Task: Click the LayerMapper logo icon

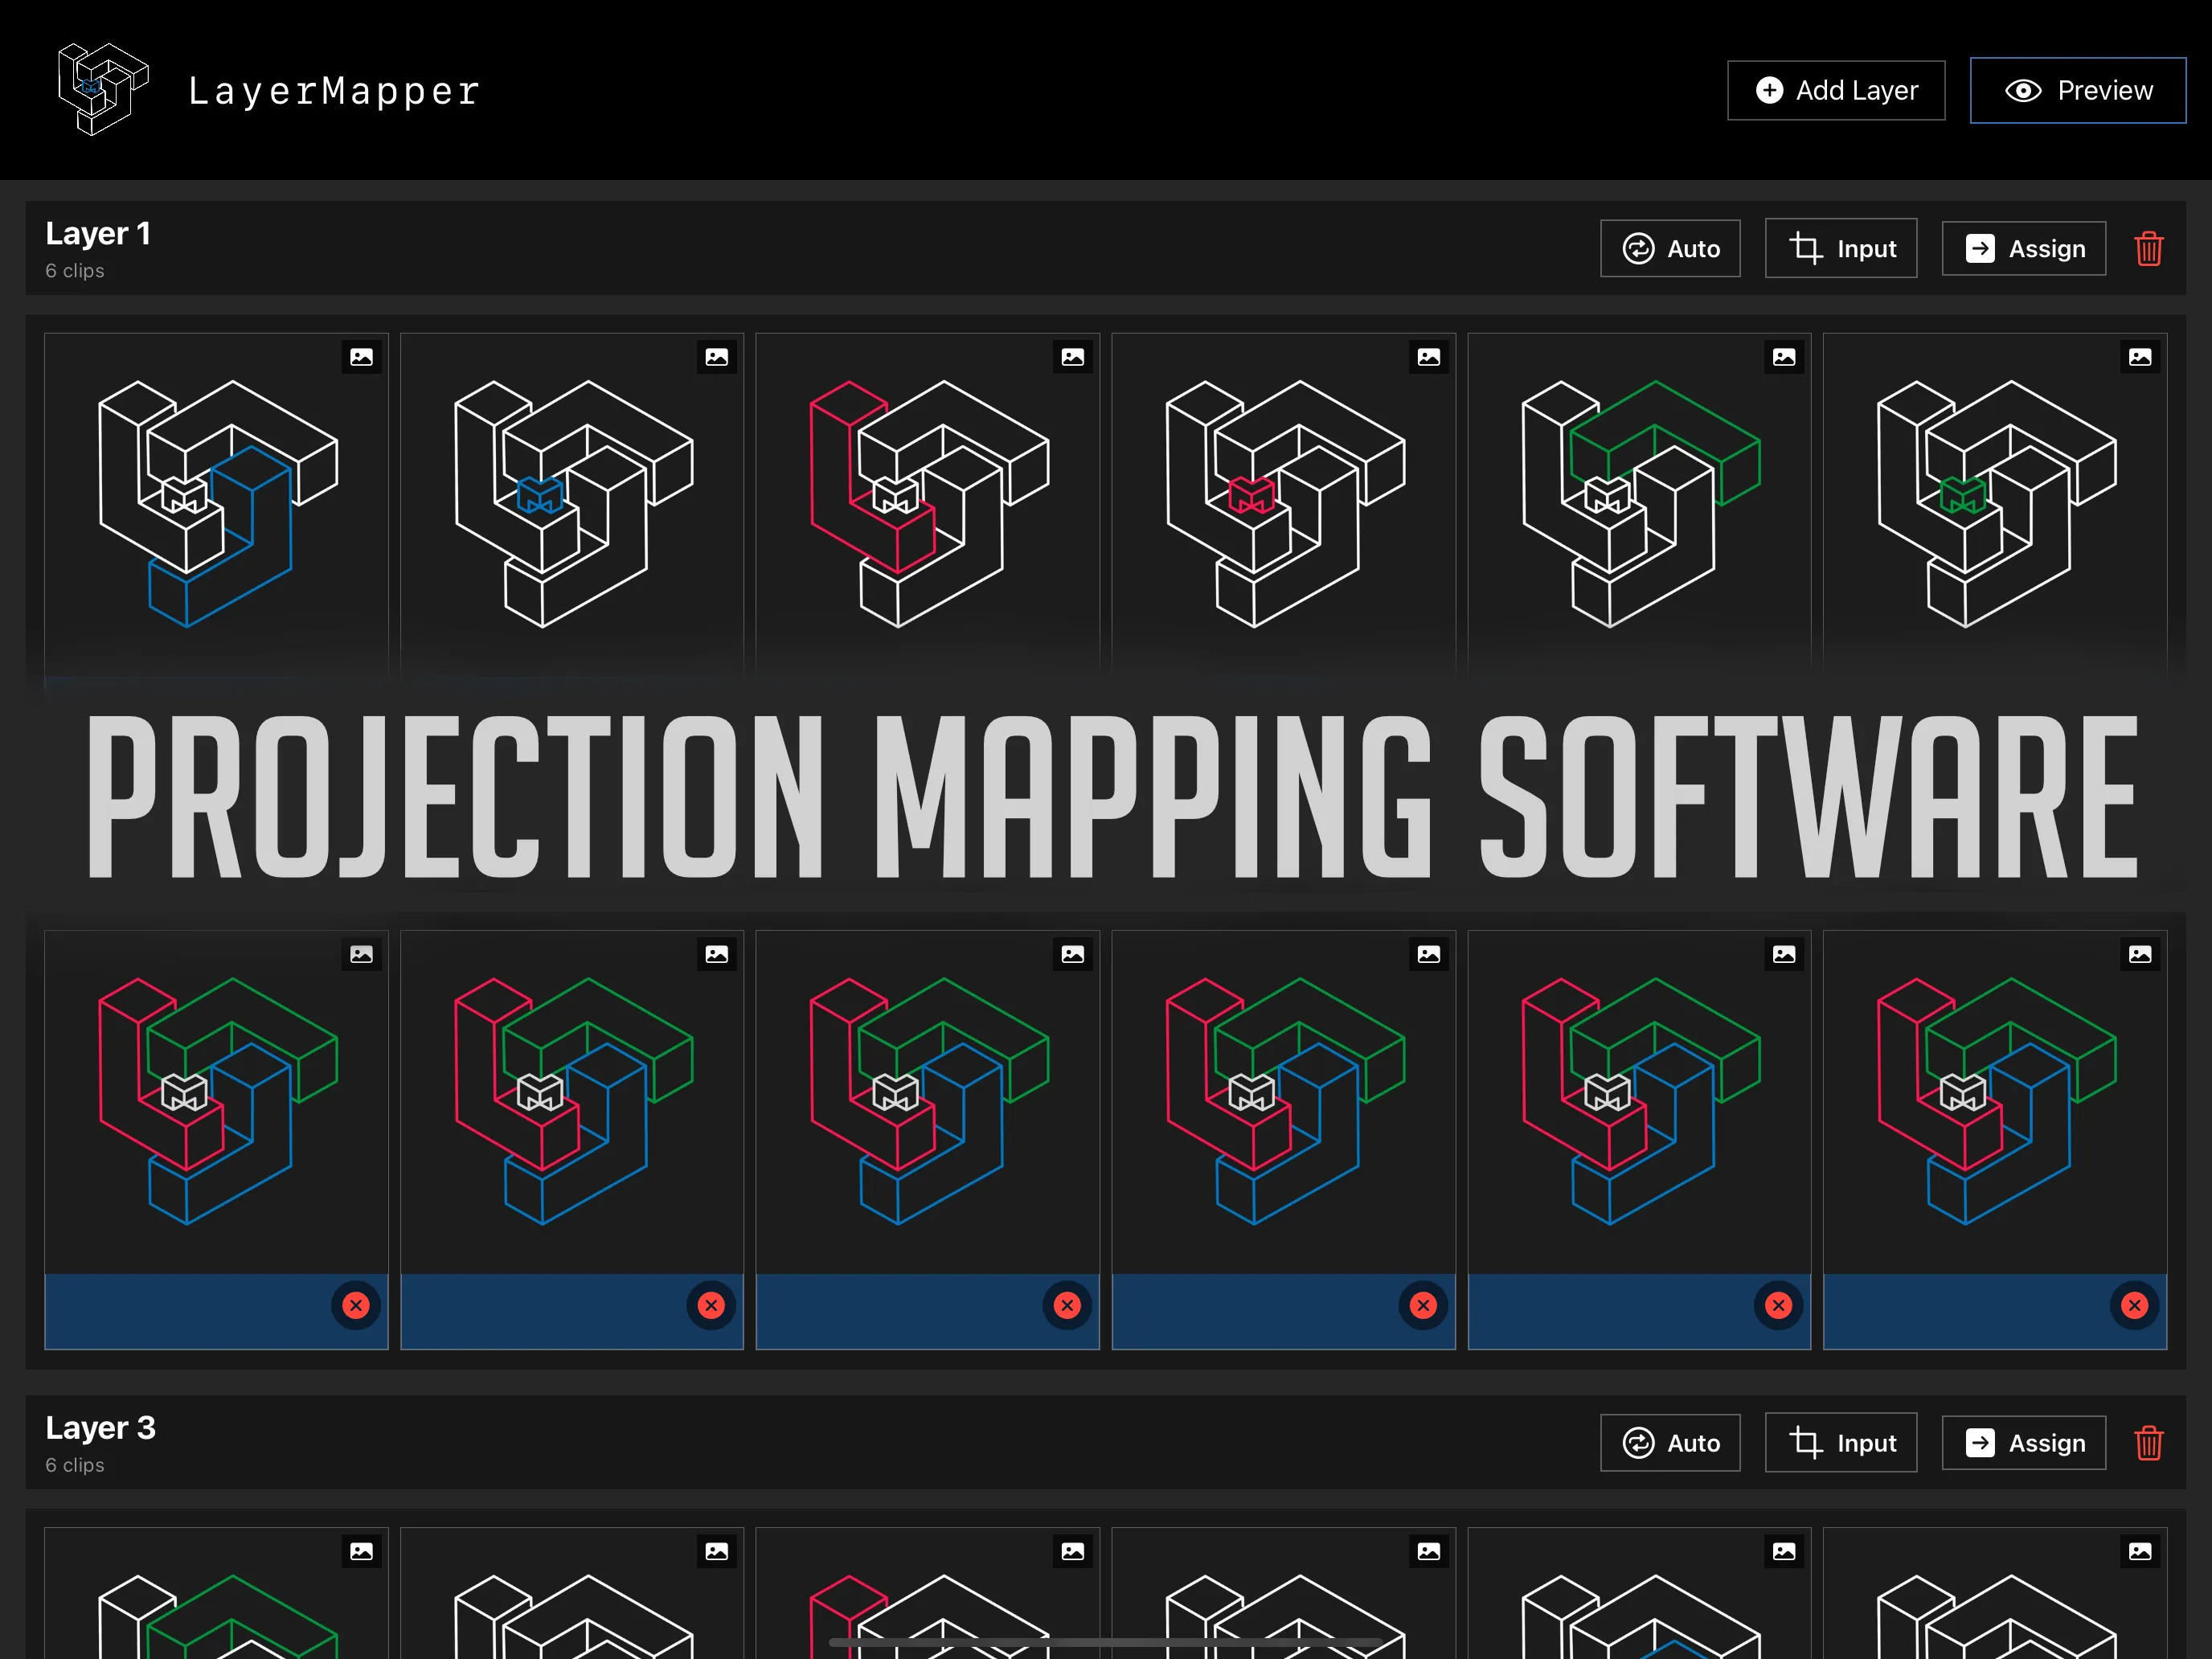Action: [x=103, y=89]
